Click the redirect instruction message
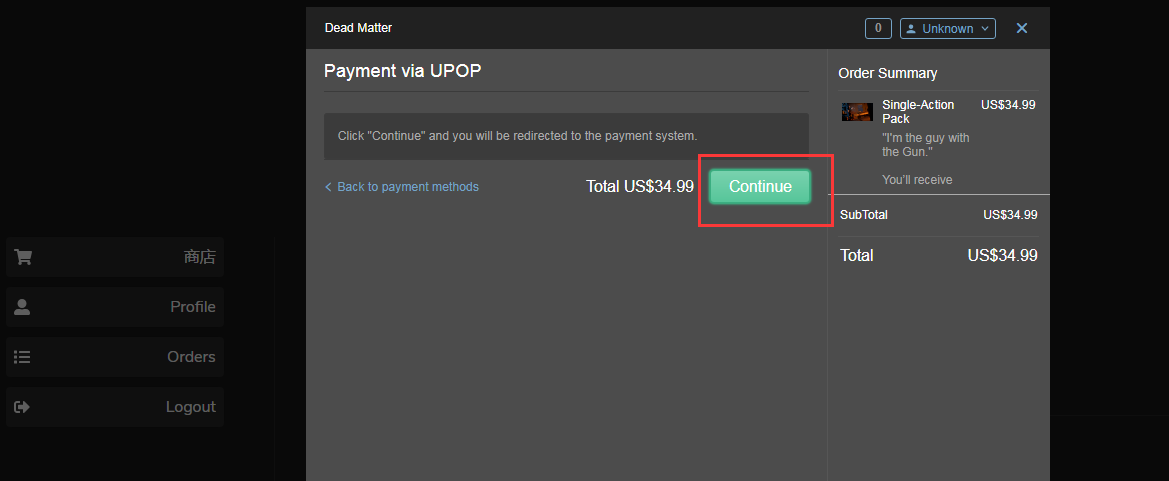1169x481 pixels. [517, 136]
